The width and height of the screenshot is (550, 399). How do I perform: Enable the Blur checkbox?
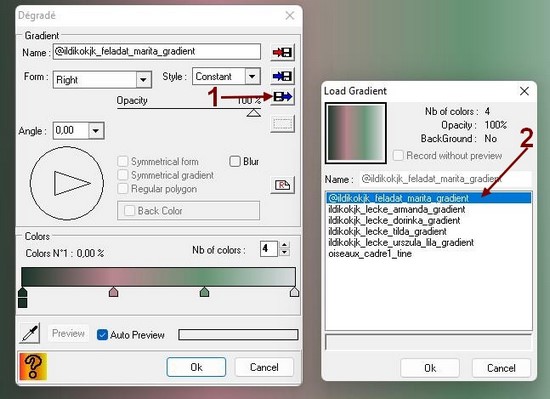tap(235, 161)
